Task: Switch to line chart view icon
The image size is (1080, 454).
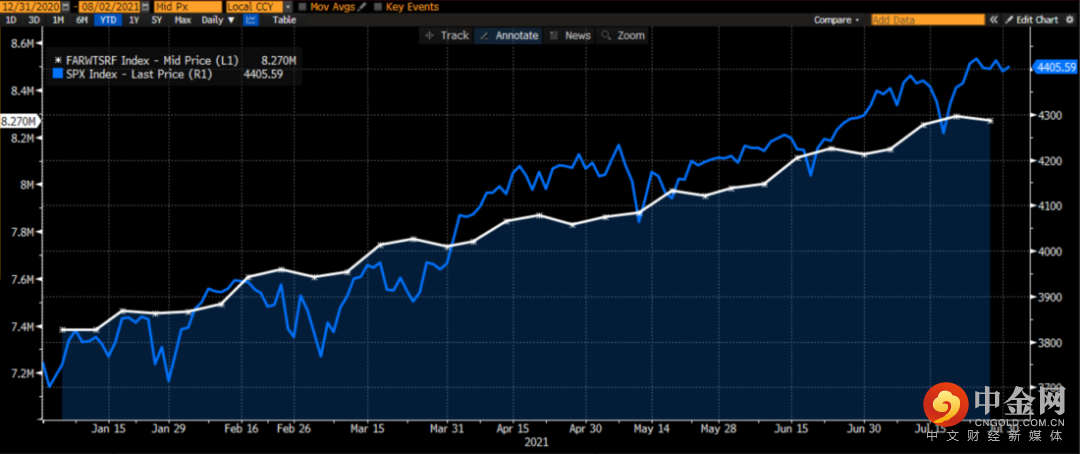Action: [x=251, y=20]
